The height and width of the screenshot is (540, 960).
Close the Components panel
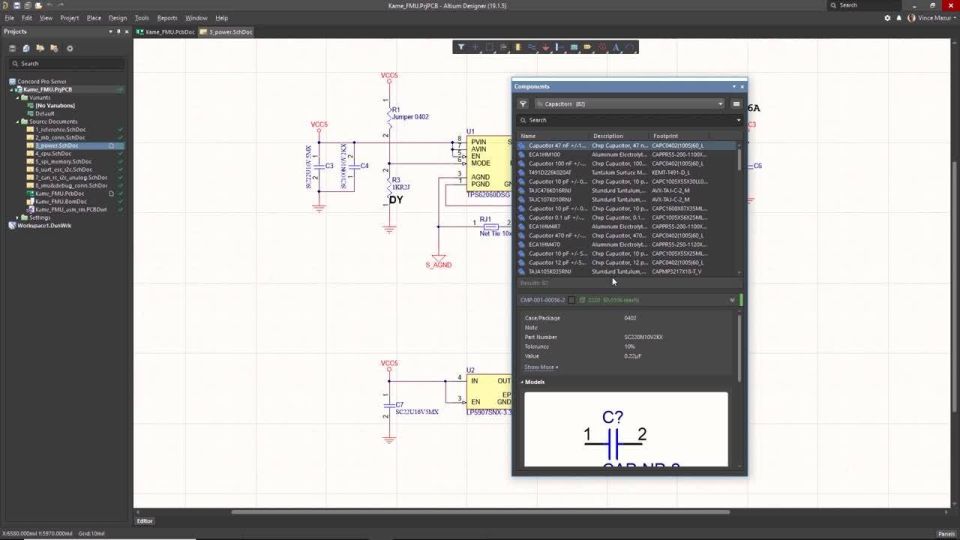[742, 87]
